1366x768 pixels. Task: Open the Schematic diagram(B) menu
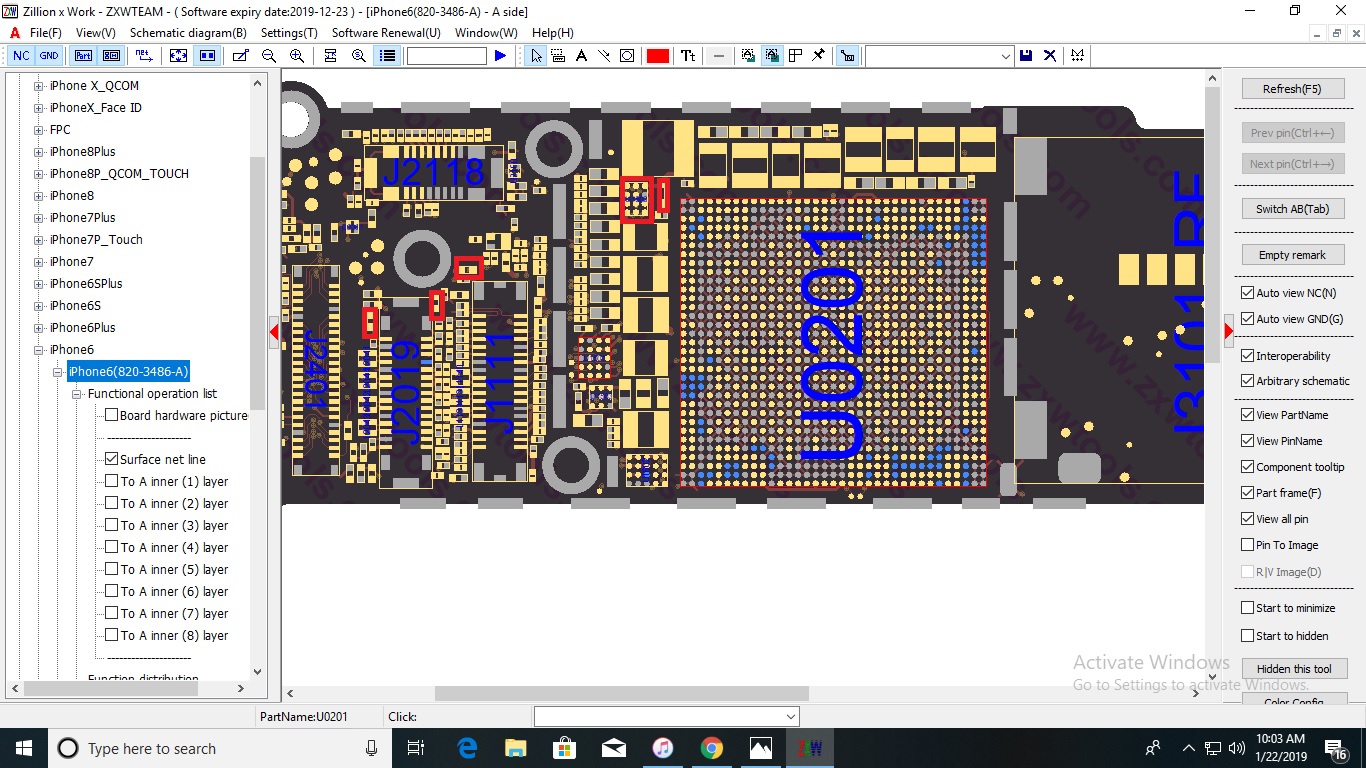[188, 33]
